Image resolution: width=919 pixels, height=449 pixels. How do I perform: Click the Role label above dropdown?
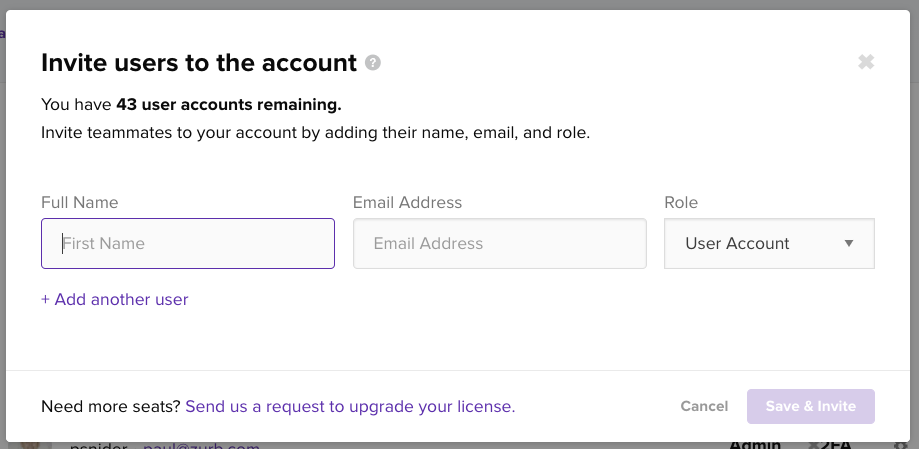681,202
